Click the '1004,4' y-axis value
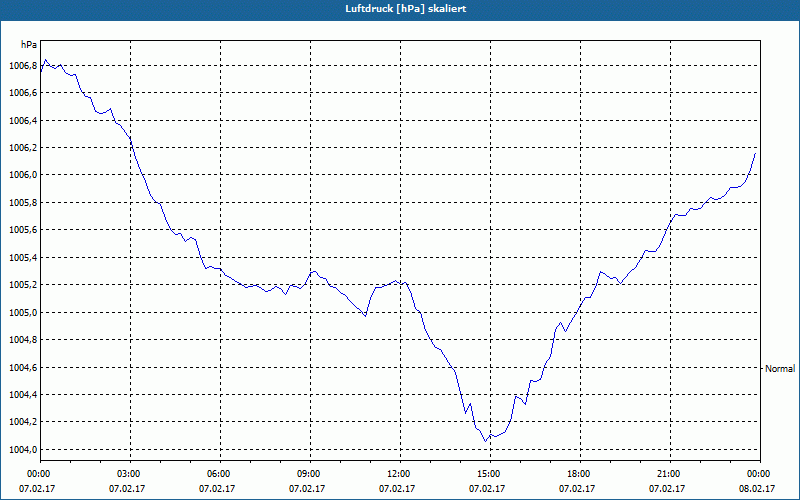Screen dimensions: 800x500 [23, 394]
